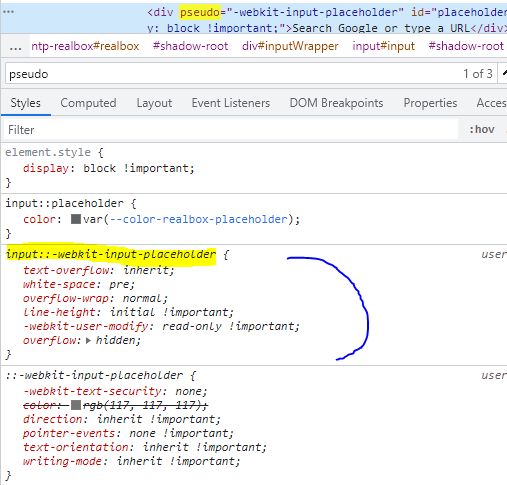
Task: Click the struck-through rgb(117, 117, 117) value
Action: (x=143, y=405)
